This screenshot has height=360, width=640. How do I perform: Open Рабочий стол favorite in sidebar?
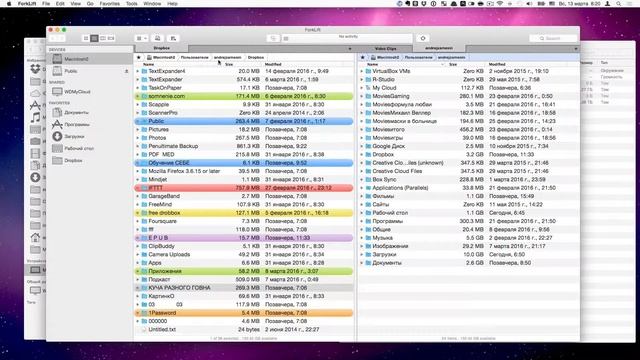pyautogui.click(x=89, y=149)
